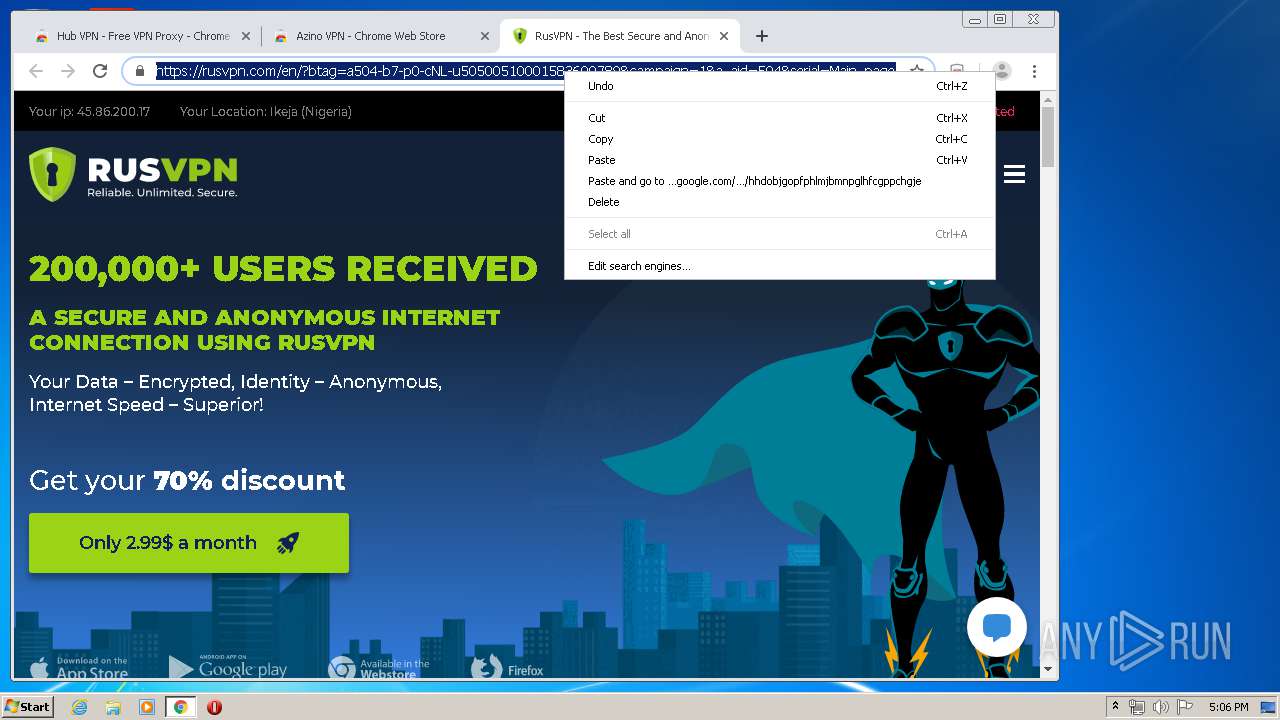Choose Paste in context menu
This screenshot has height=720, width=1280.
point(779,160)
